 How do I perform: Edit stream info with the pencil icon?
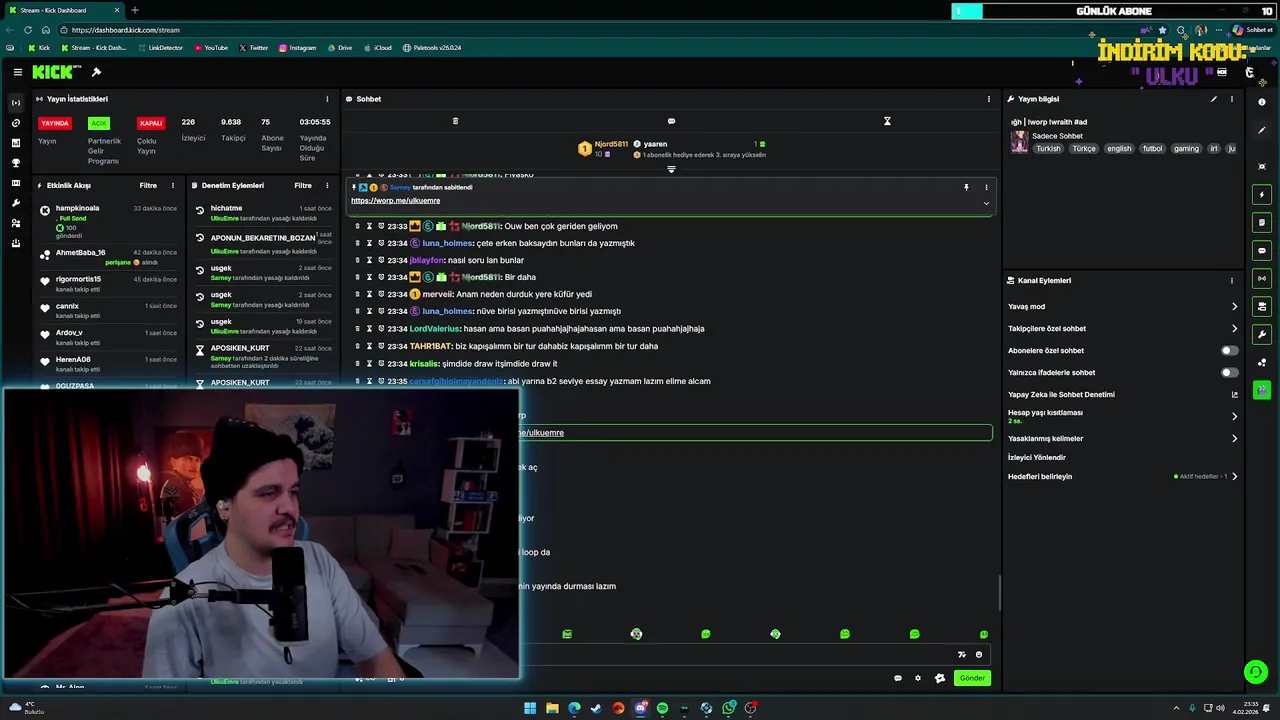coord(1214,99)
